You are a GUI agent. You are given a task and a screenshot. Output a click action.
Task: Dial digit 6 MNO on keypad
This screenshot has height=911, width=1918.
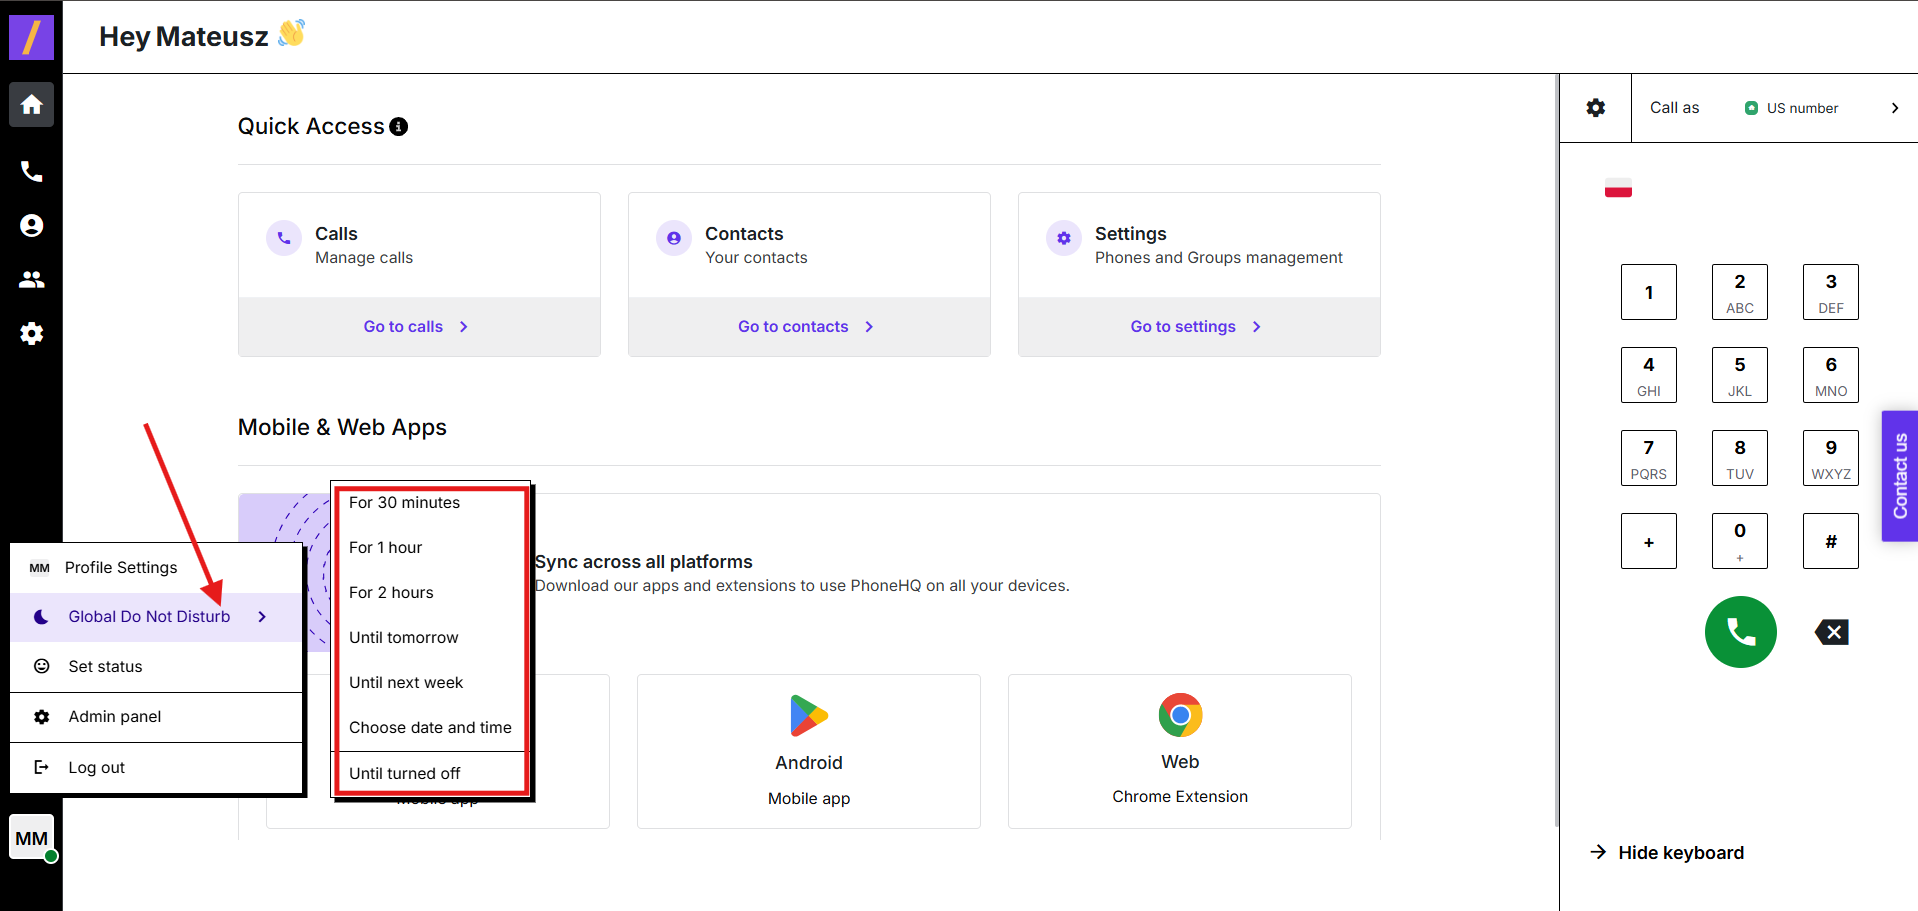1831,375
